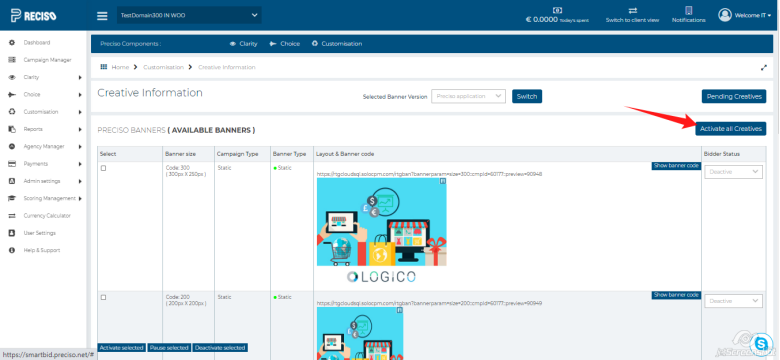Select Campaign Manager in the sidebar
The width and height of the screenshot is (780, 360).
47,60
